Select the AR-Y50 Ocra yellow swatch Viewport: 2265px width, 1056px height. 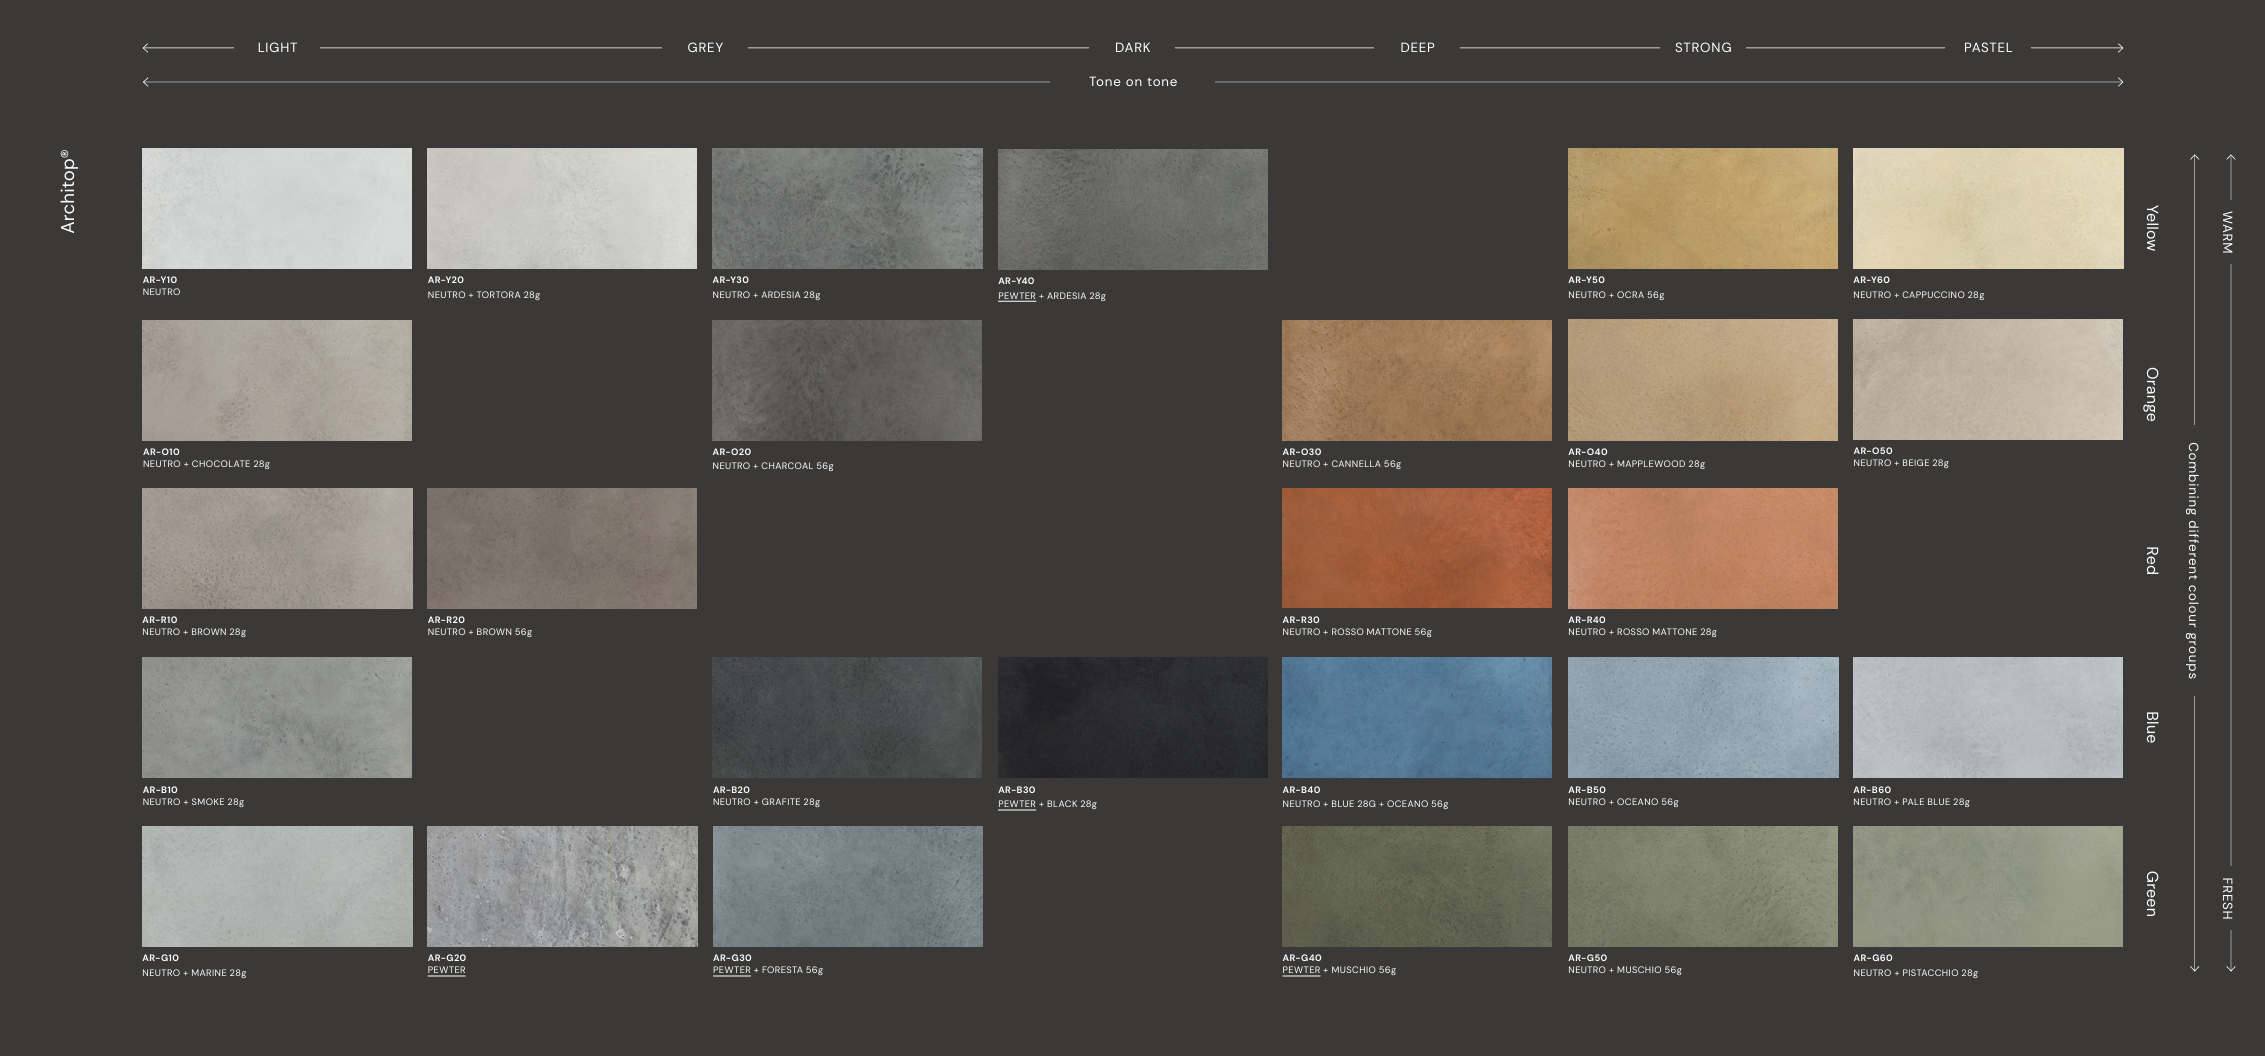(1703, 208)
